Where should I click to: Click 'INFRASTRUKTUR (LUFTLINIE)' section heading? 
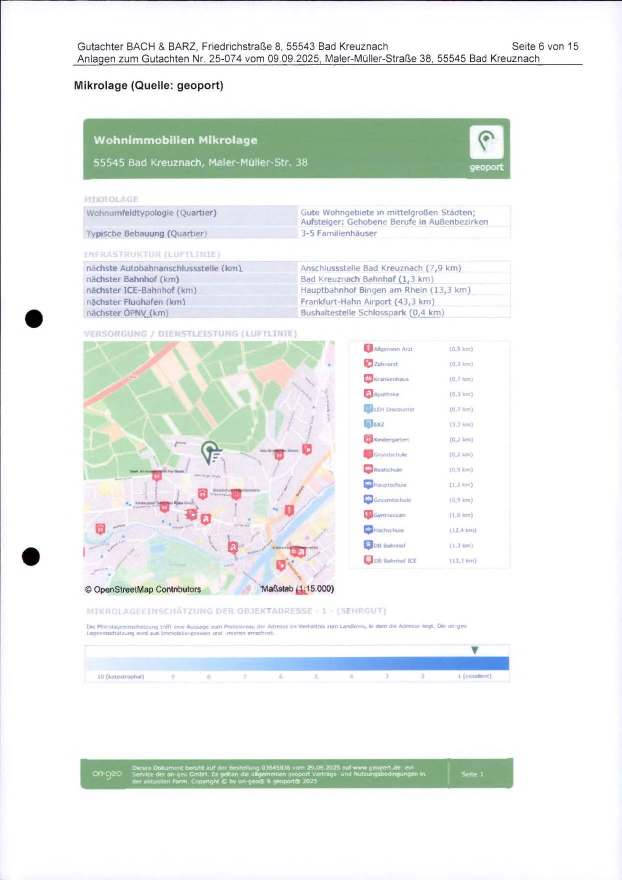click(152, 254)
